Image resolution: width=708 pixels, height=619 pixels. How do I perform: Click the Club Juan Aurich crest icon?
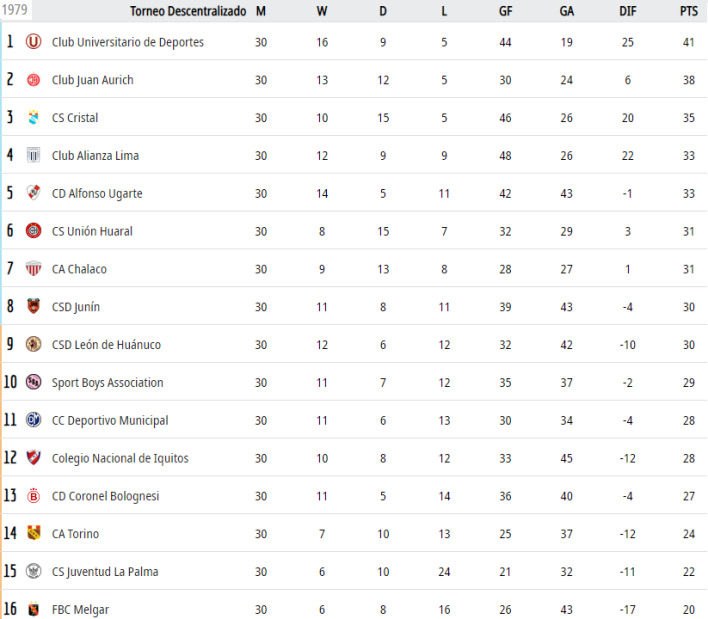pos(33,80)
